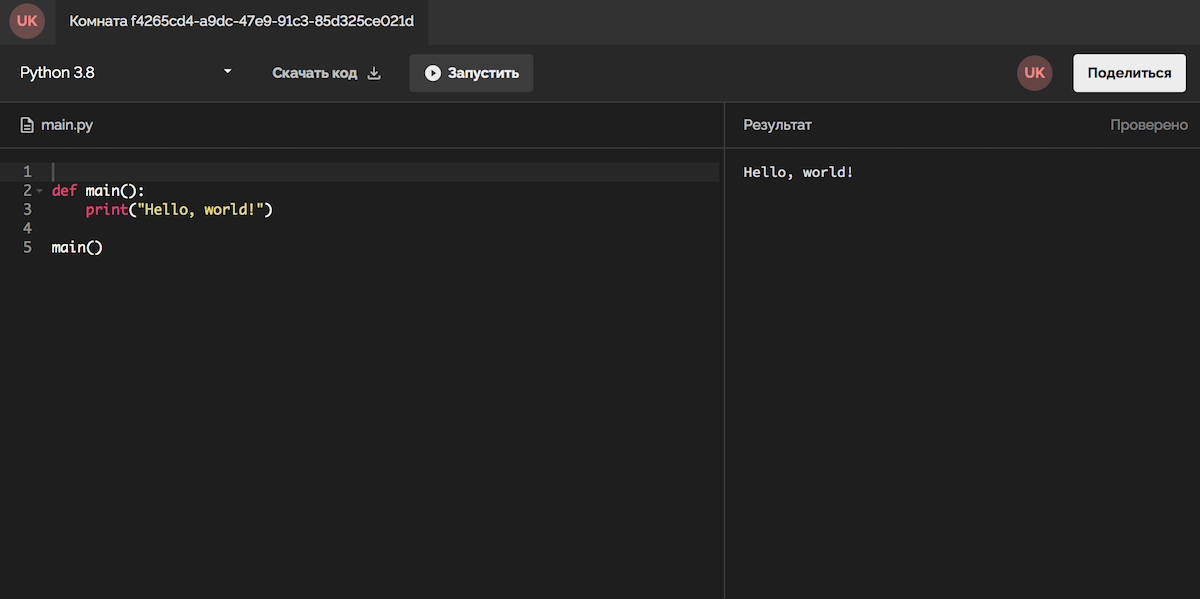Click the play icon in Запустить button
This screenshot has width=1200, height=599.
(432, 73)
